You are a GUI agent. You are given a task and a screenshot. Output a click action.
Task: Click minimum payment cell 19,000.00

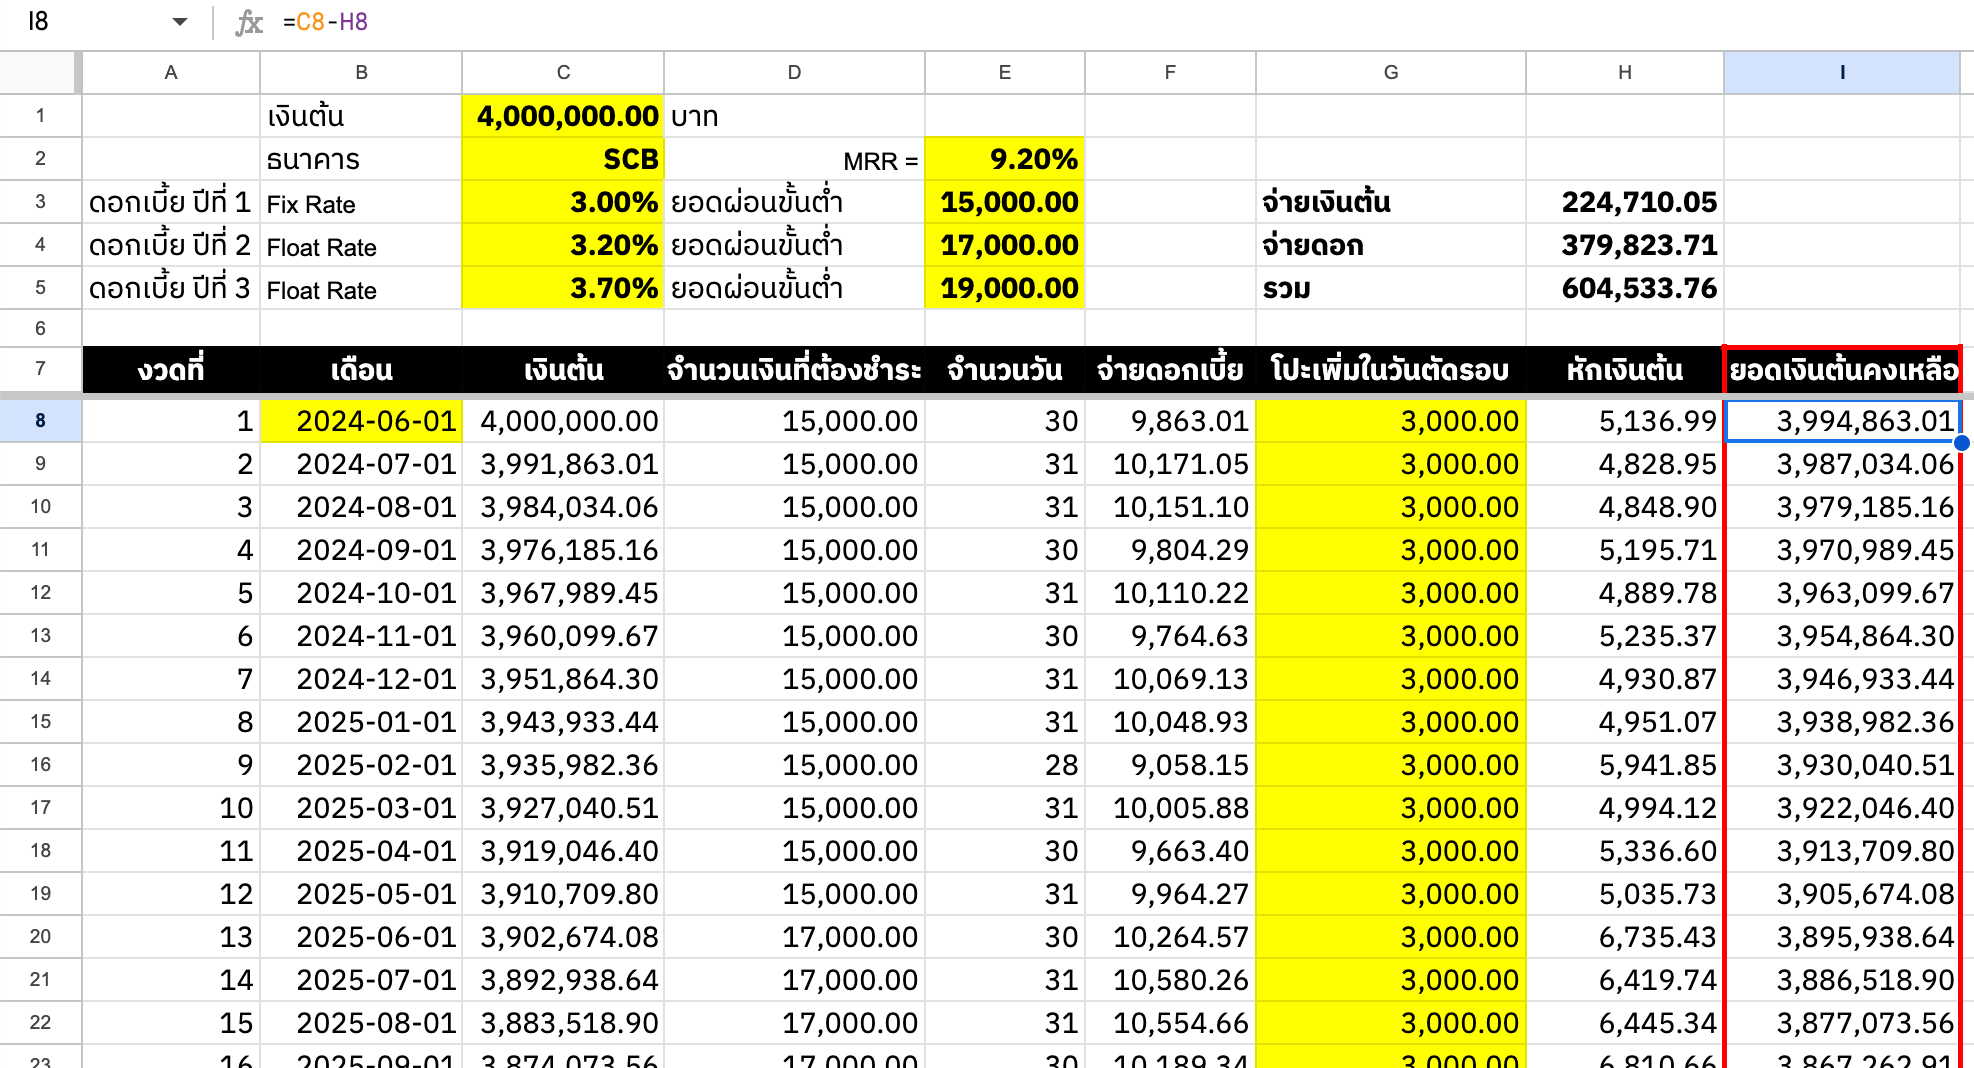1005,288
